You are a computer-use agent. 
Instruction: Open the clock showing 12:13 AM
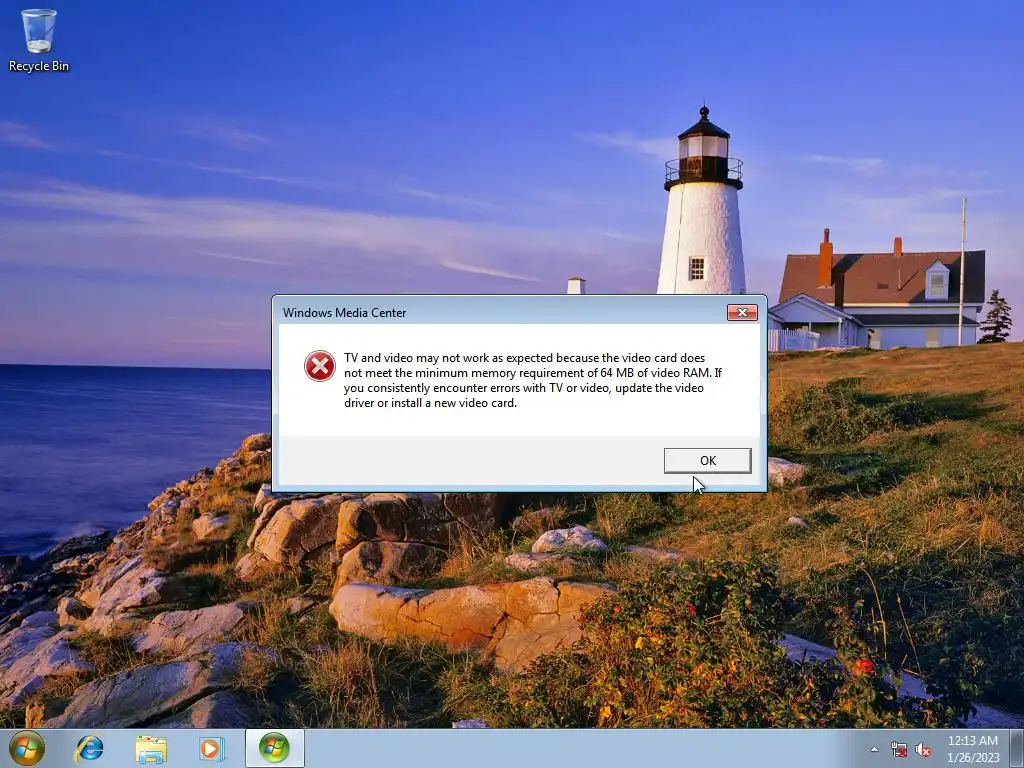[x=973, y=749]
